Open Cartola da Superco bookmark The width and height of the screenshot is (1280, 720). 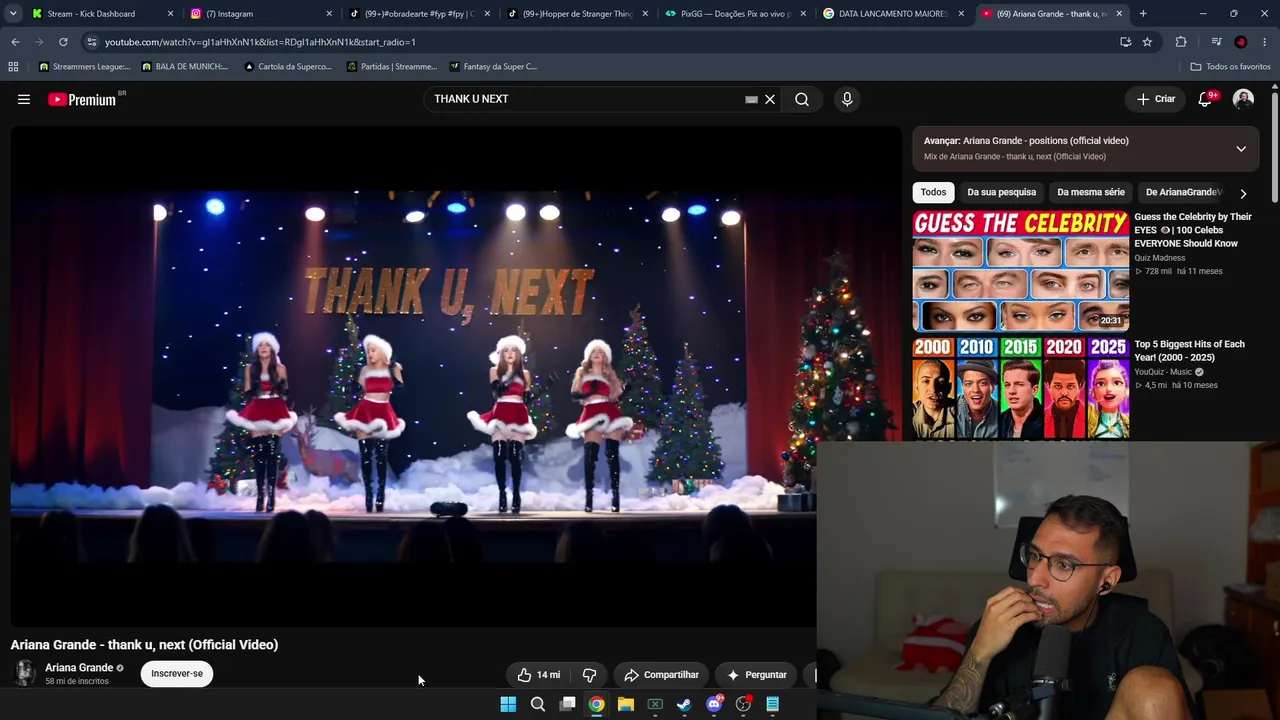(x=288, y=67)
